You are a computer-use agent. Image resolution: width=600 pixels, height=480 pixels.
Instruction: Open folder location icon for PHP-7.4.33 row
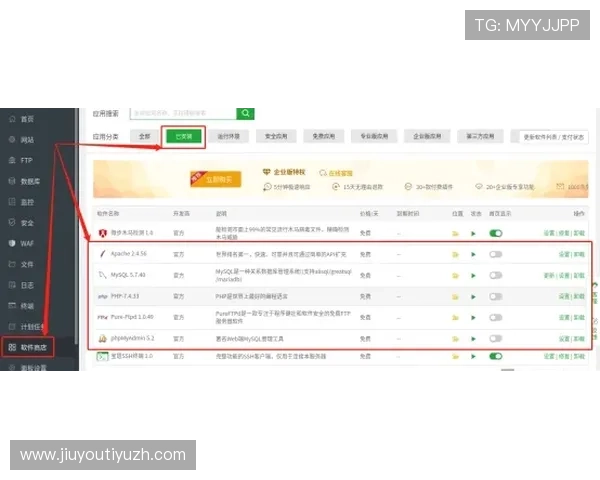(x=455, y=297)
